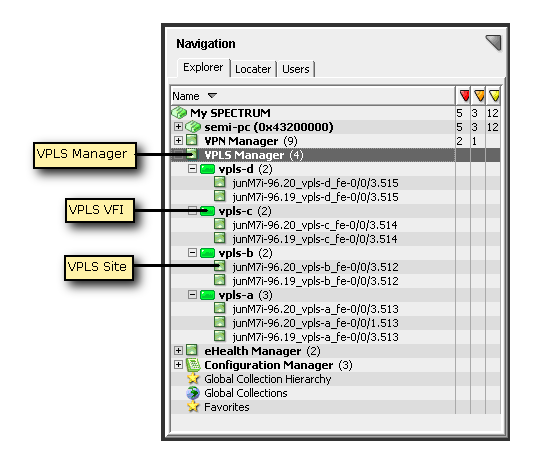Viewport: 559px width, 470px height.
Task: Open the Name column sort dropdown arrow
Action: coord(212,96)
